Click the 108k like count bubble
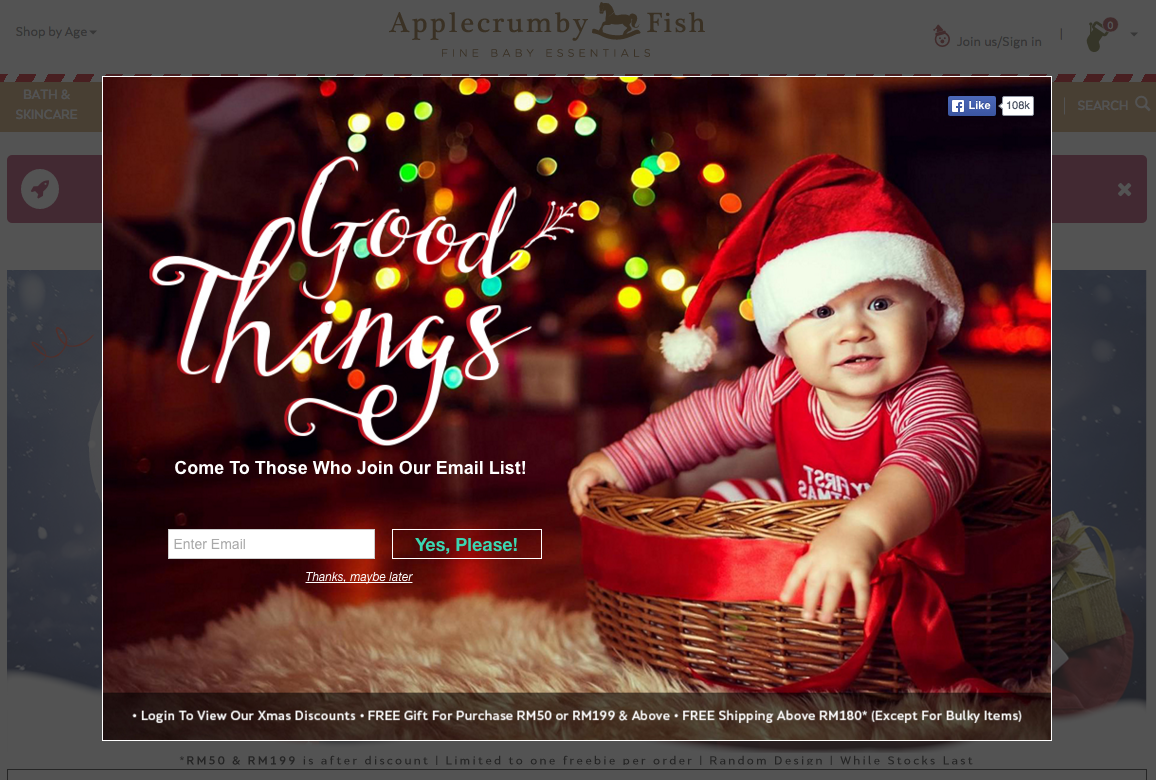This screenshot has height=780, width=1156. click(1017, 105)
